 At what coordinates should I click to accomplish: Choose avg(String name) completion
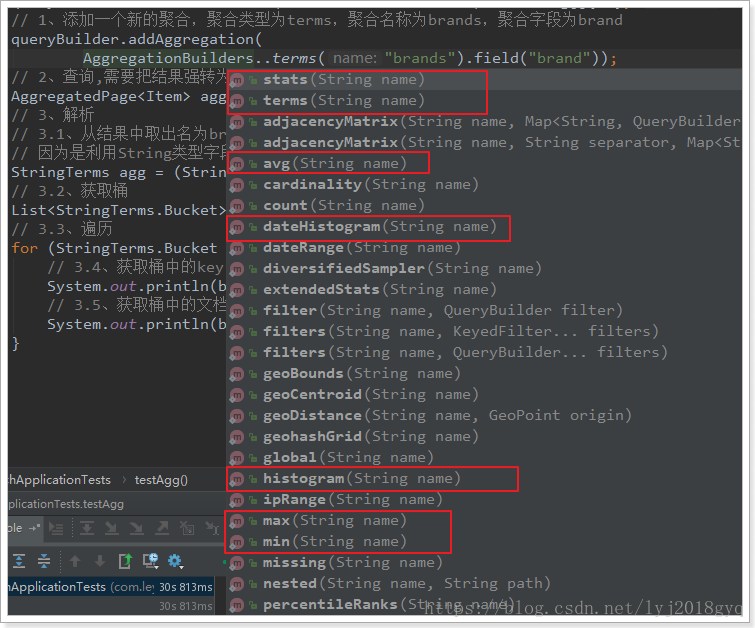[484, 164]
